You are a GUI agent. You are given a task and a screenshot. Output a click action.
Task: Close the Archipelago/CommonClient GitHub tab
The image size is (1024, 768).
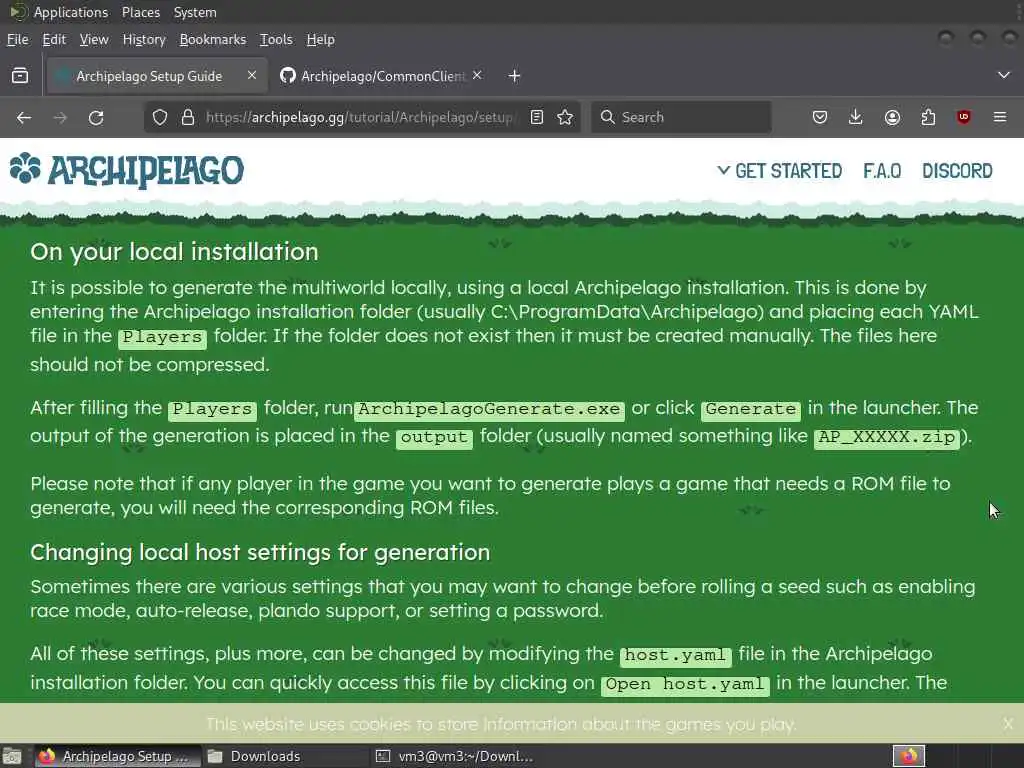[x=477, y=76]
